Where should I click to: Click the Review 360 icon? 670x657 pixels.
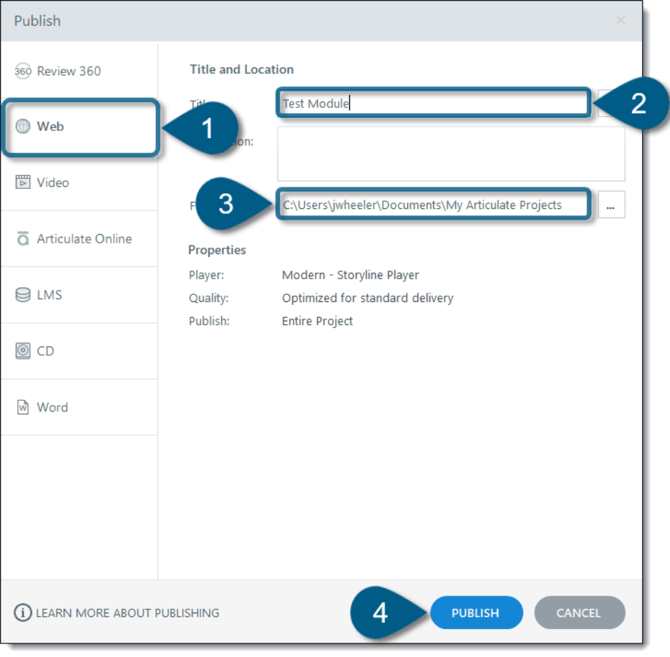tap(23, 70)
